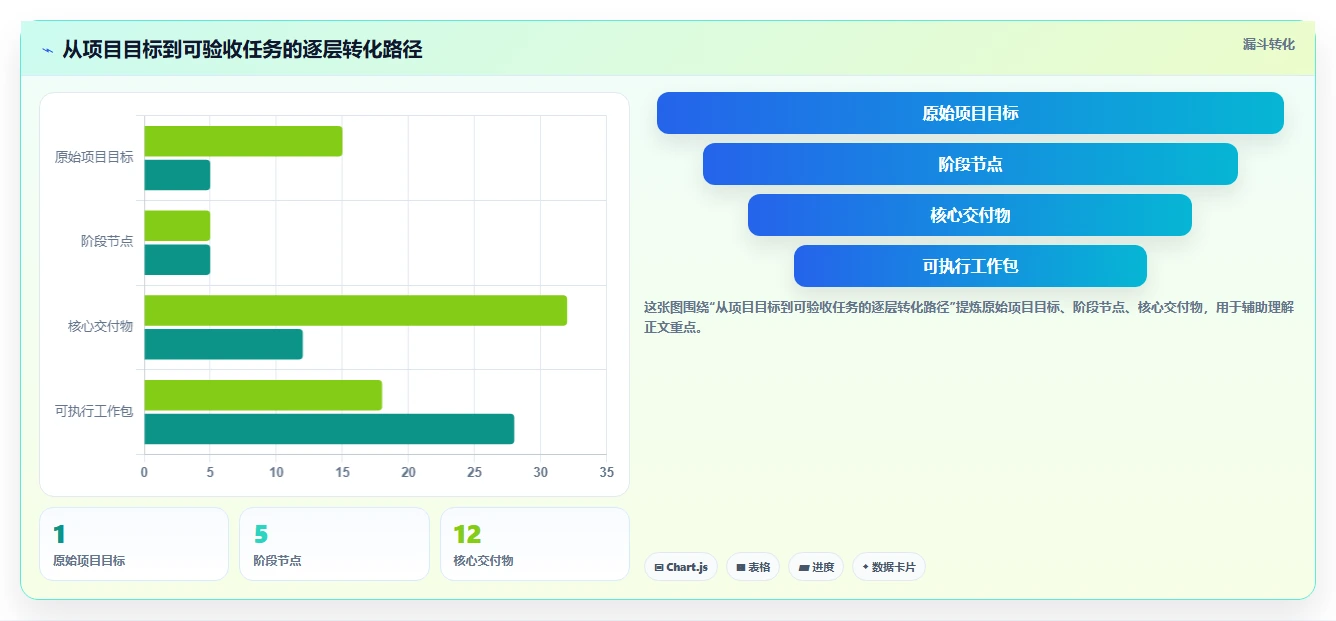Select the 原始项目目标 funnel stage
Image resolution: width=1336 pixels, height=621 pixels.
pyautogui.click(x=970, y=113)
